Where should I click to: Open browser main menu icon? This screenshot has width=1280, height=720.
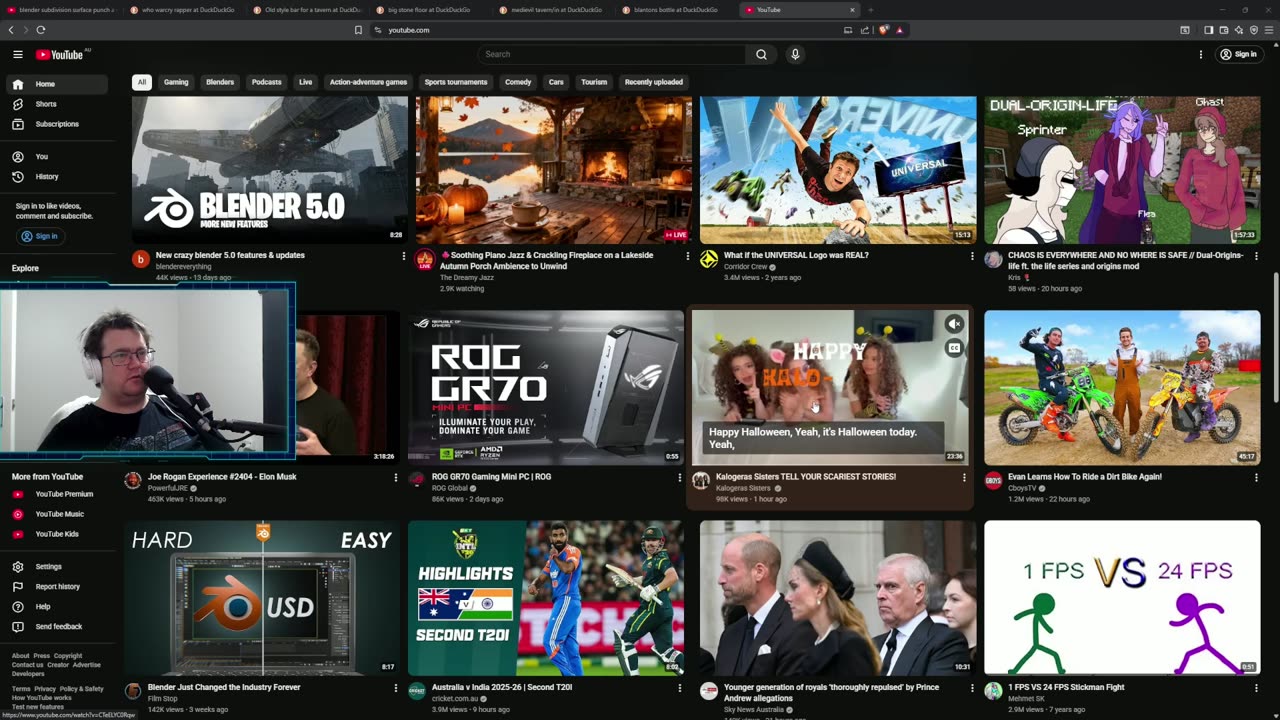pos(1269,30)
